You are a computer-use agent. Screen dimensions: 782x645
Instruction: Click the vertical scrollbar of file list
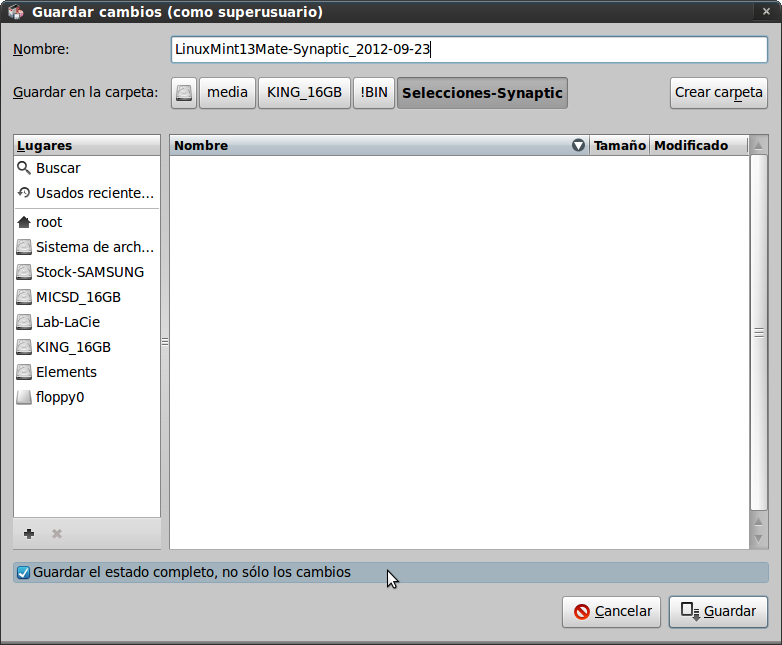coord(758,334)
